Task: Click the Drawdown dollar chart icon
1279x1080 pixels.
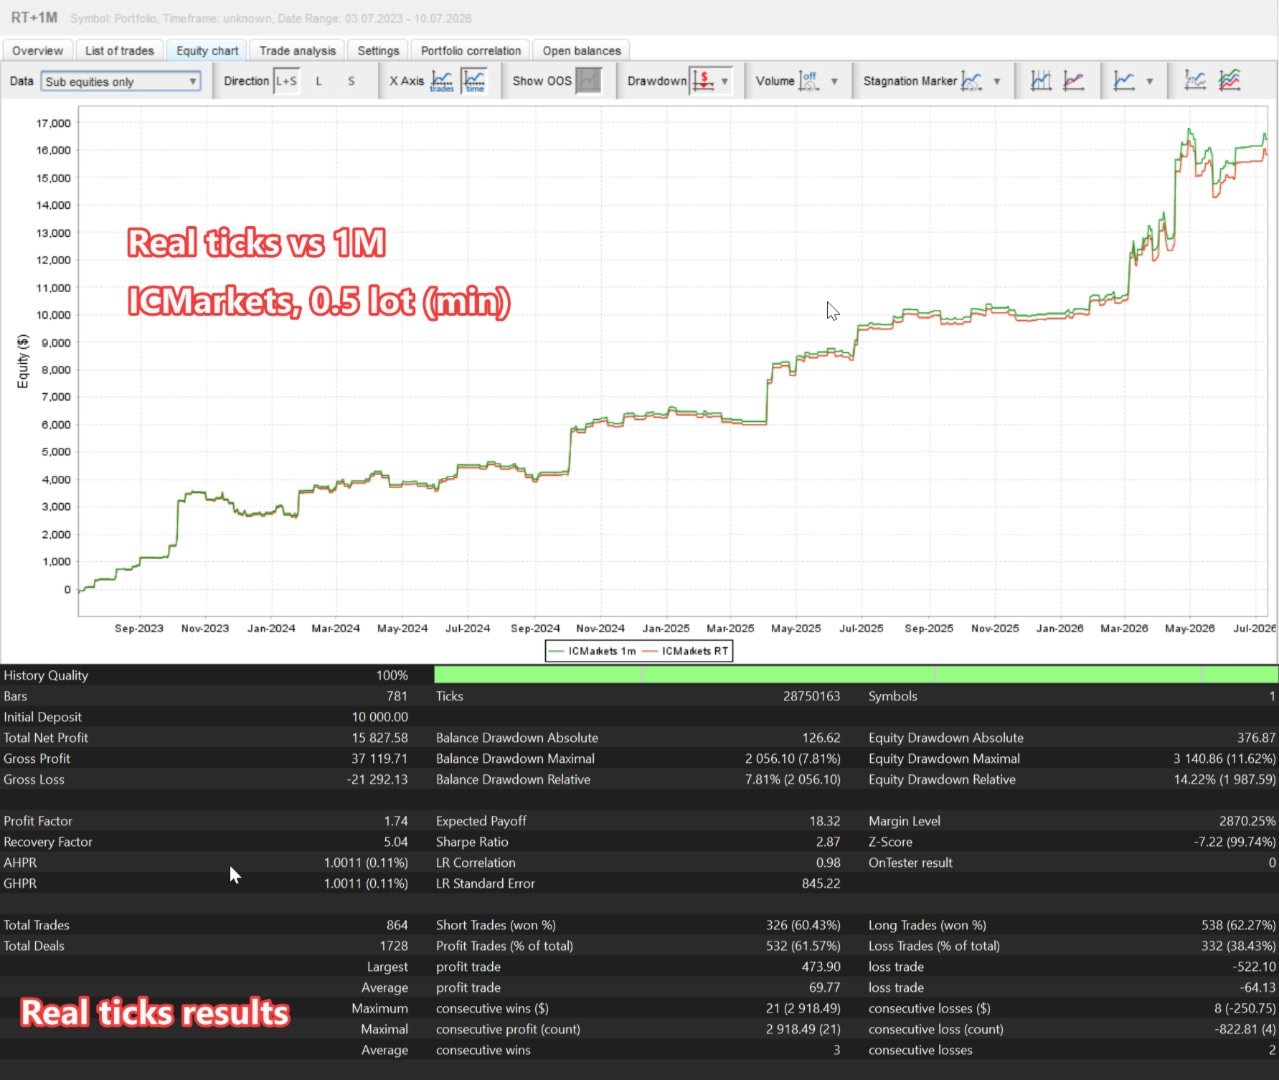Action: tap(703, 81)
